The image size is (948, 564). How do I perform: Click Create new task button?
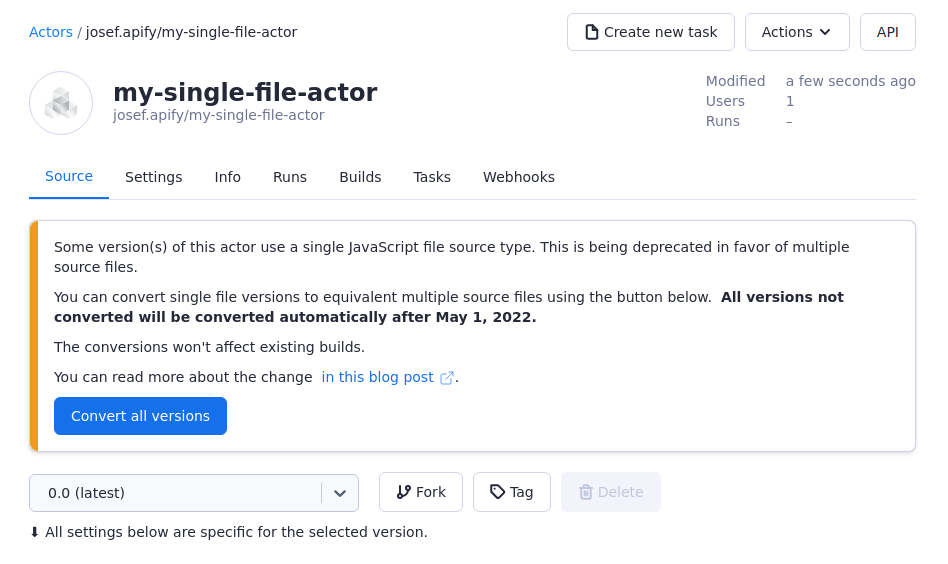tap(651, 32)
